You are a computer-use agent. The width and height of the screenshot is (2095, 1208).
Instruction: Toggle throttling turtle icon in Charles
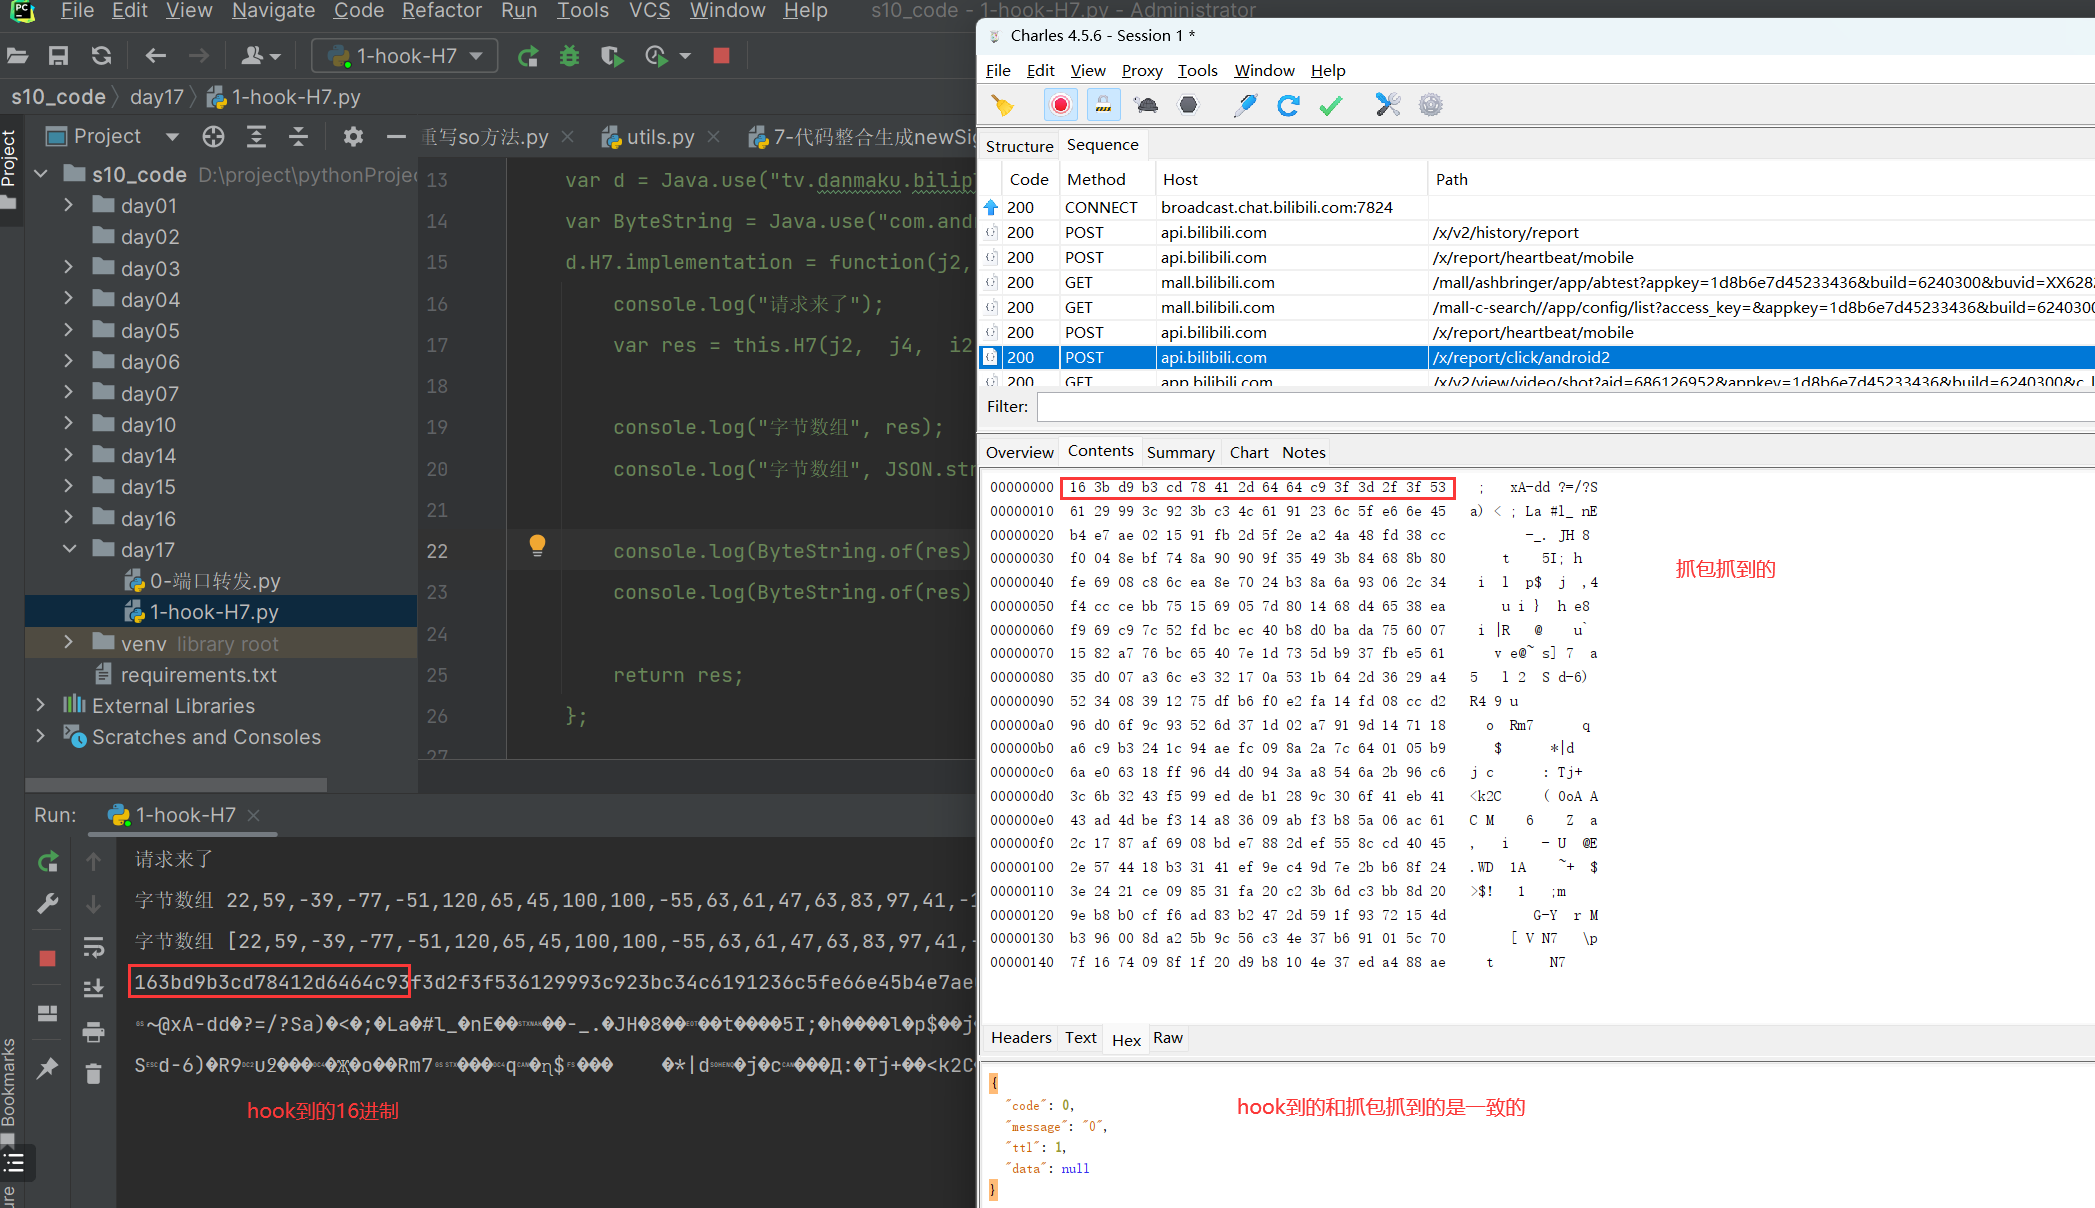coord(1146,105)
